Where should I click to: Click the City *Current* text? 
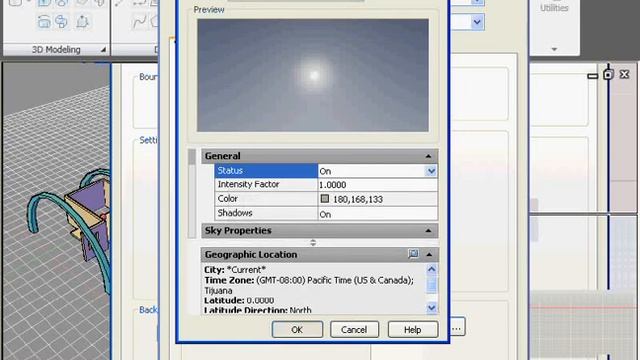click(x=235, y=270)
